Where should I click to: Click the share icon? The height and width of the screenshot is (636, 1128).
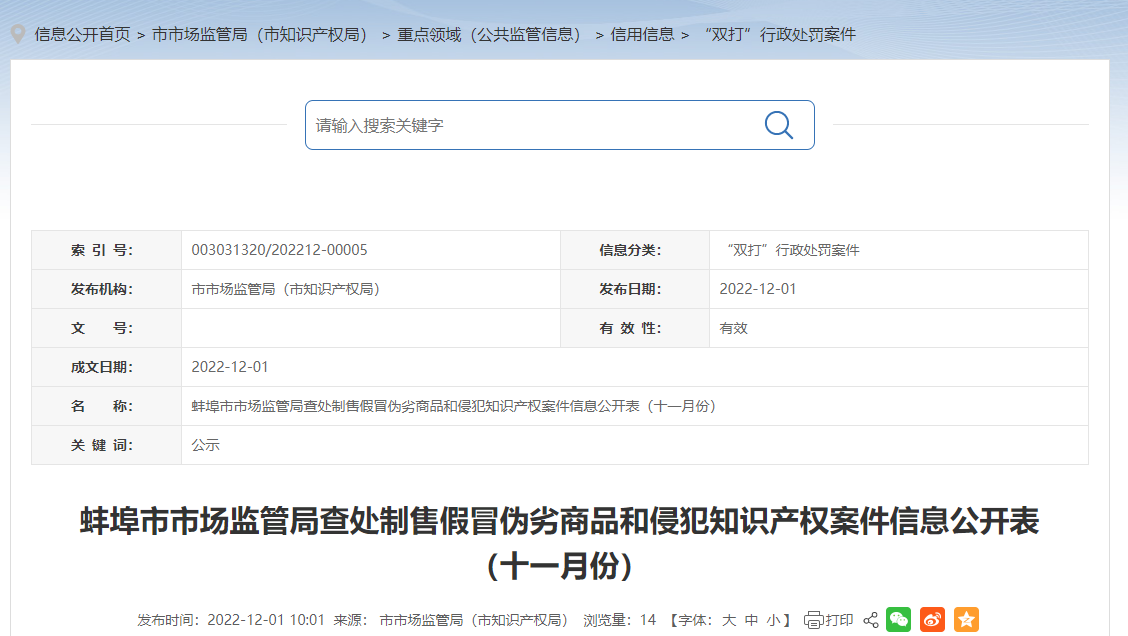[x=870, y=620]
